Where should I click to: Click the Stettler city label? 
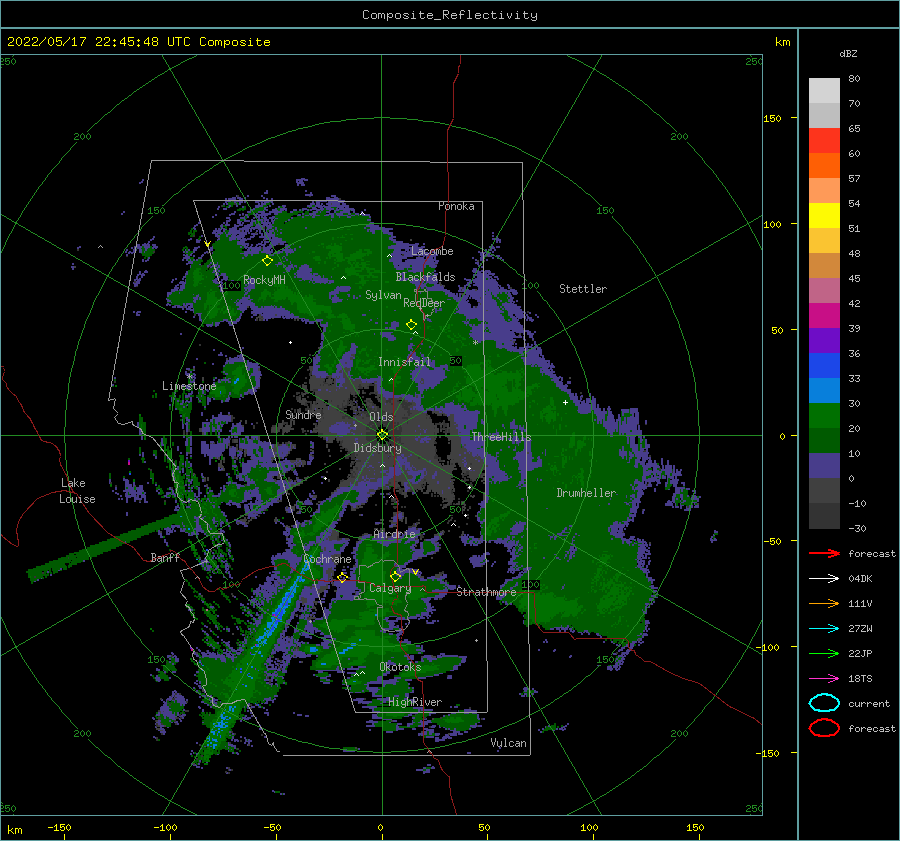[583, 289]
